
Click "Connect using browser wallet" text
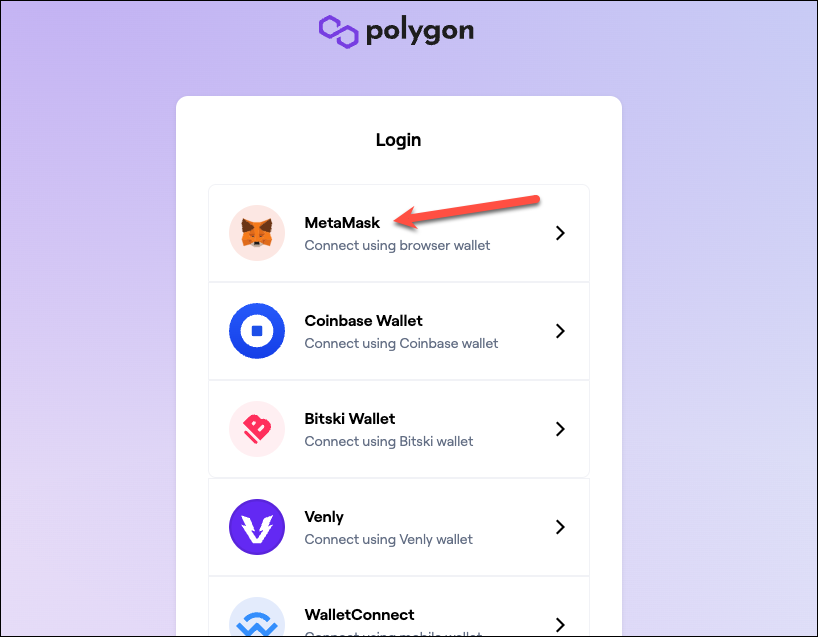[x=398, y=246]
